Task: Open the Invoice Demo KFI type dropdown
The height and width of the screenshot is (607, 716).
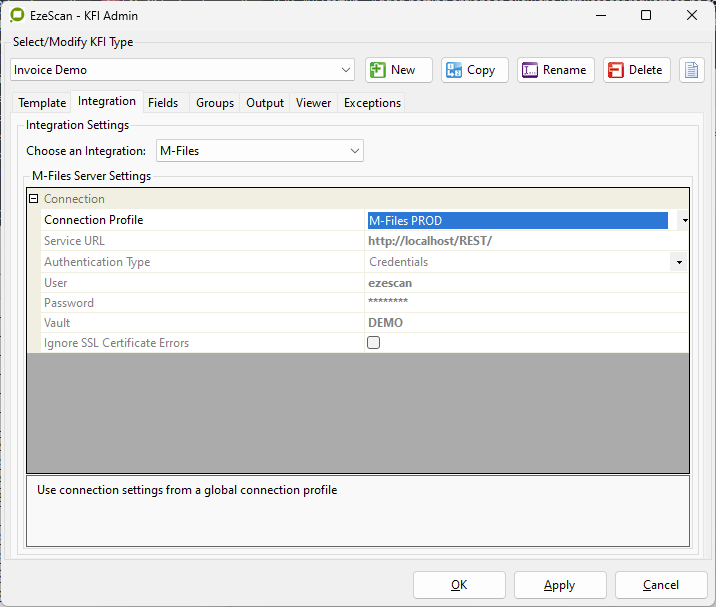Action: 346,70
